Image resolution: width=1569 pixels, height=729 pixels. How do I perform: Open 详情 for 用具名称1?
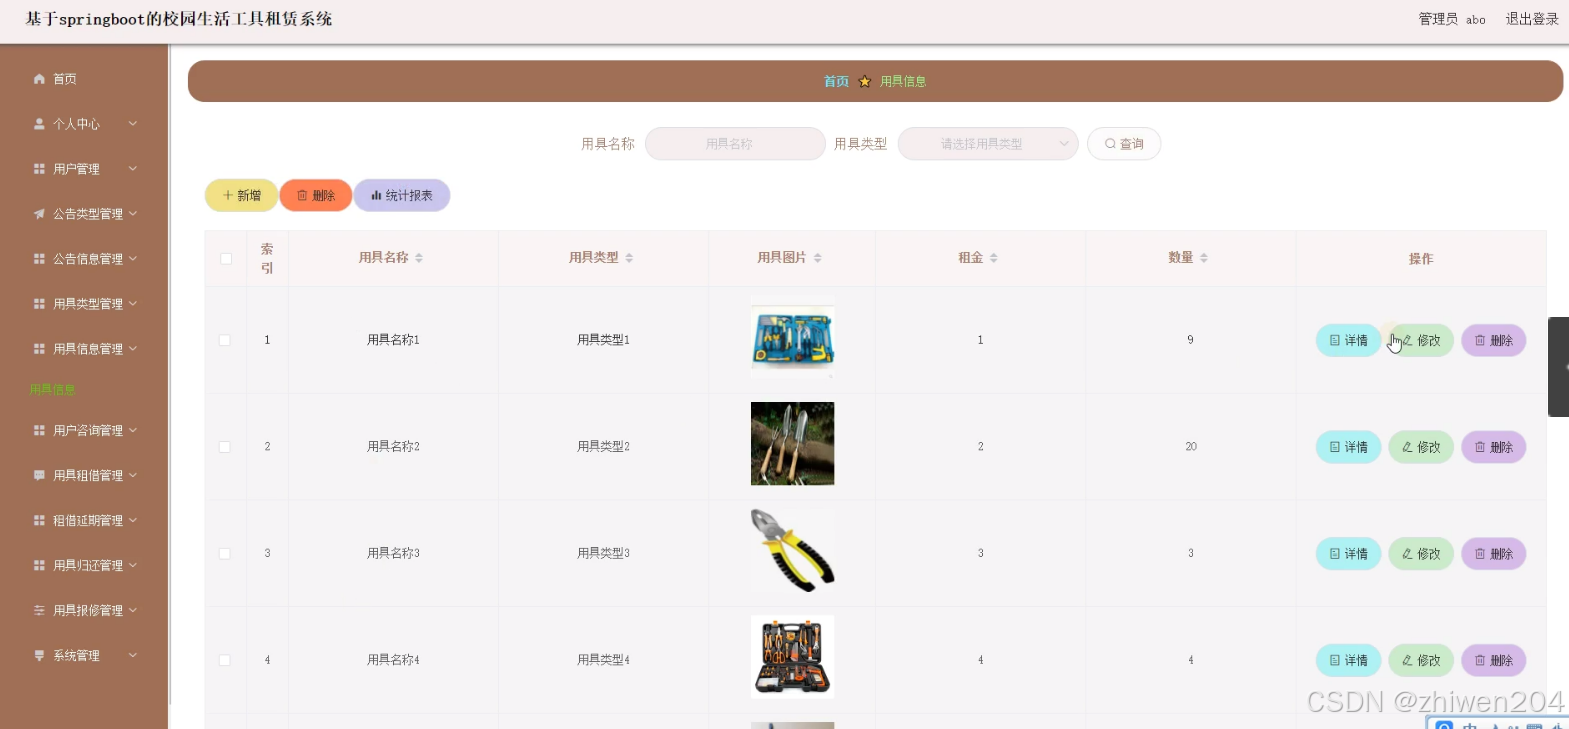(1348, 341)
